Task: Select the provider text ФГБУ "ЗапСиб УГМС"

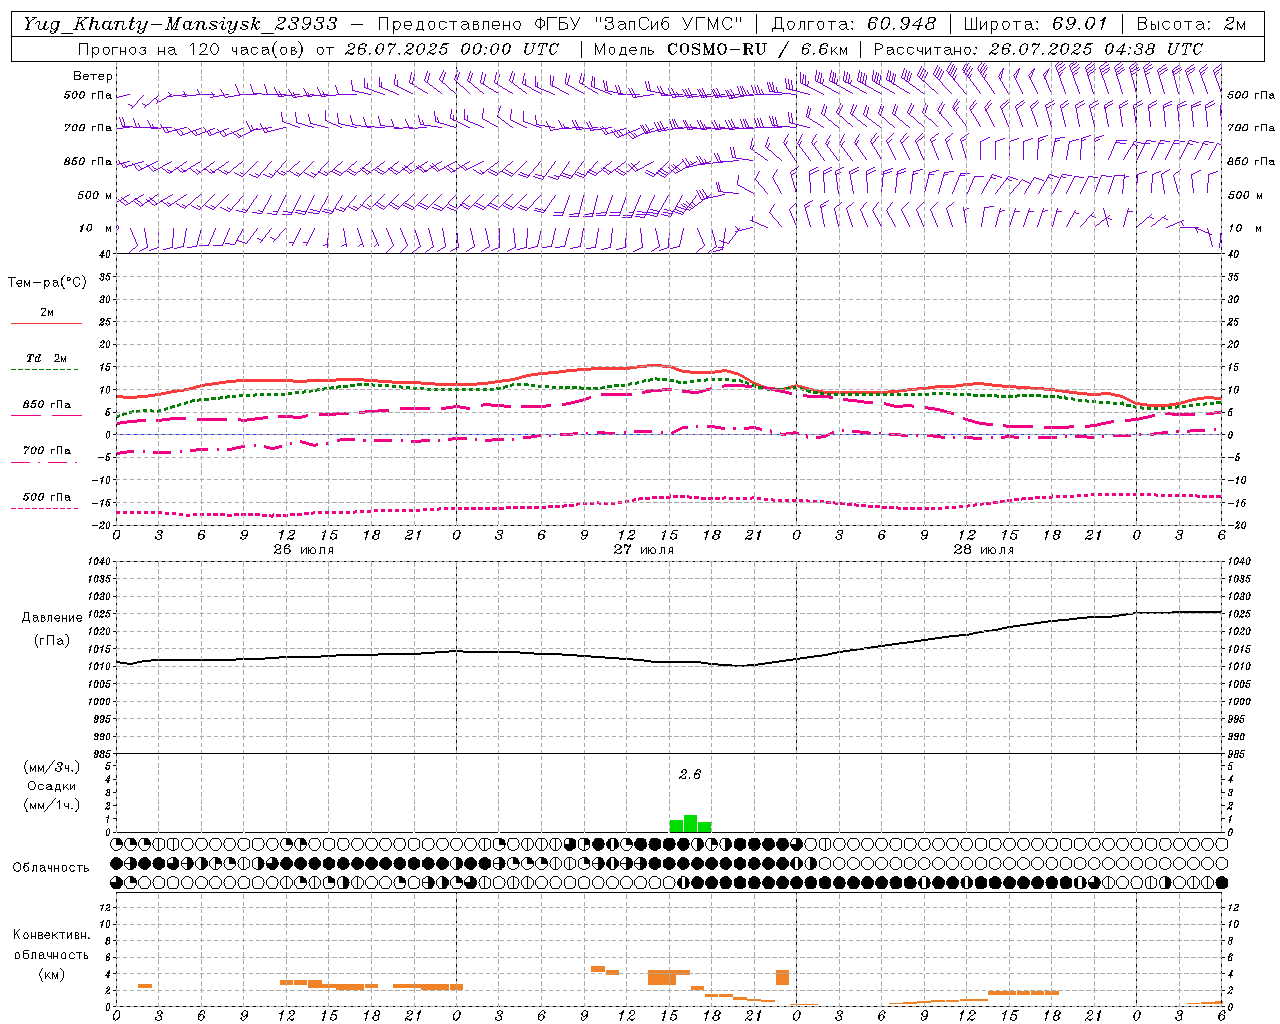Action: tap(636, 24)
